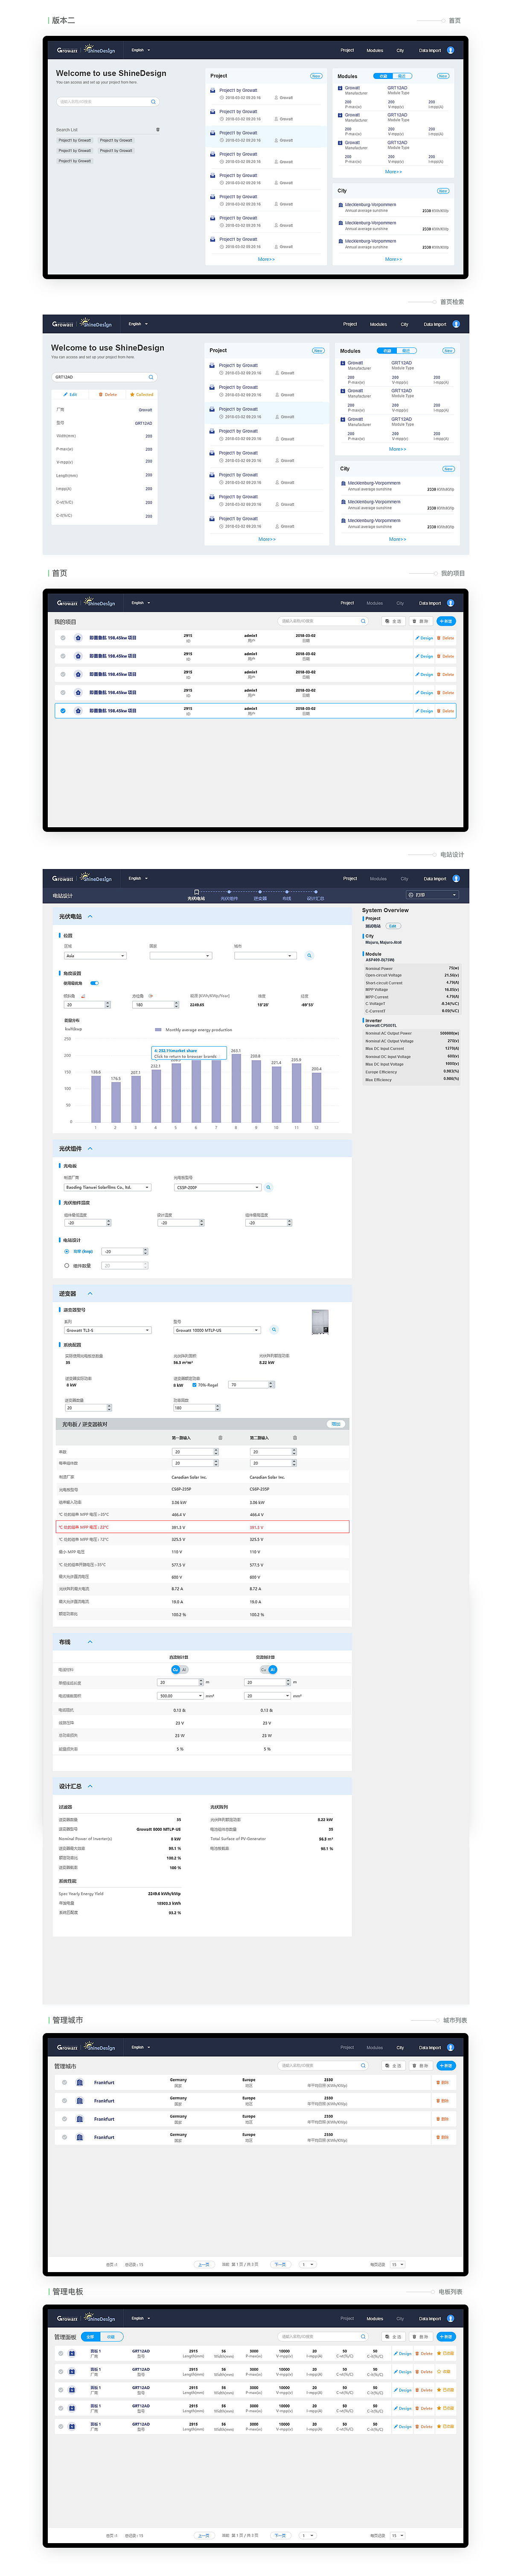Collapse the 光伏组件 section chevron
This screenshot has width=512, height=2576.
point(90,1148)
